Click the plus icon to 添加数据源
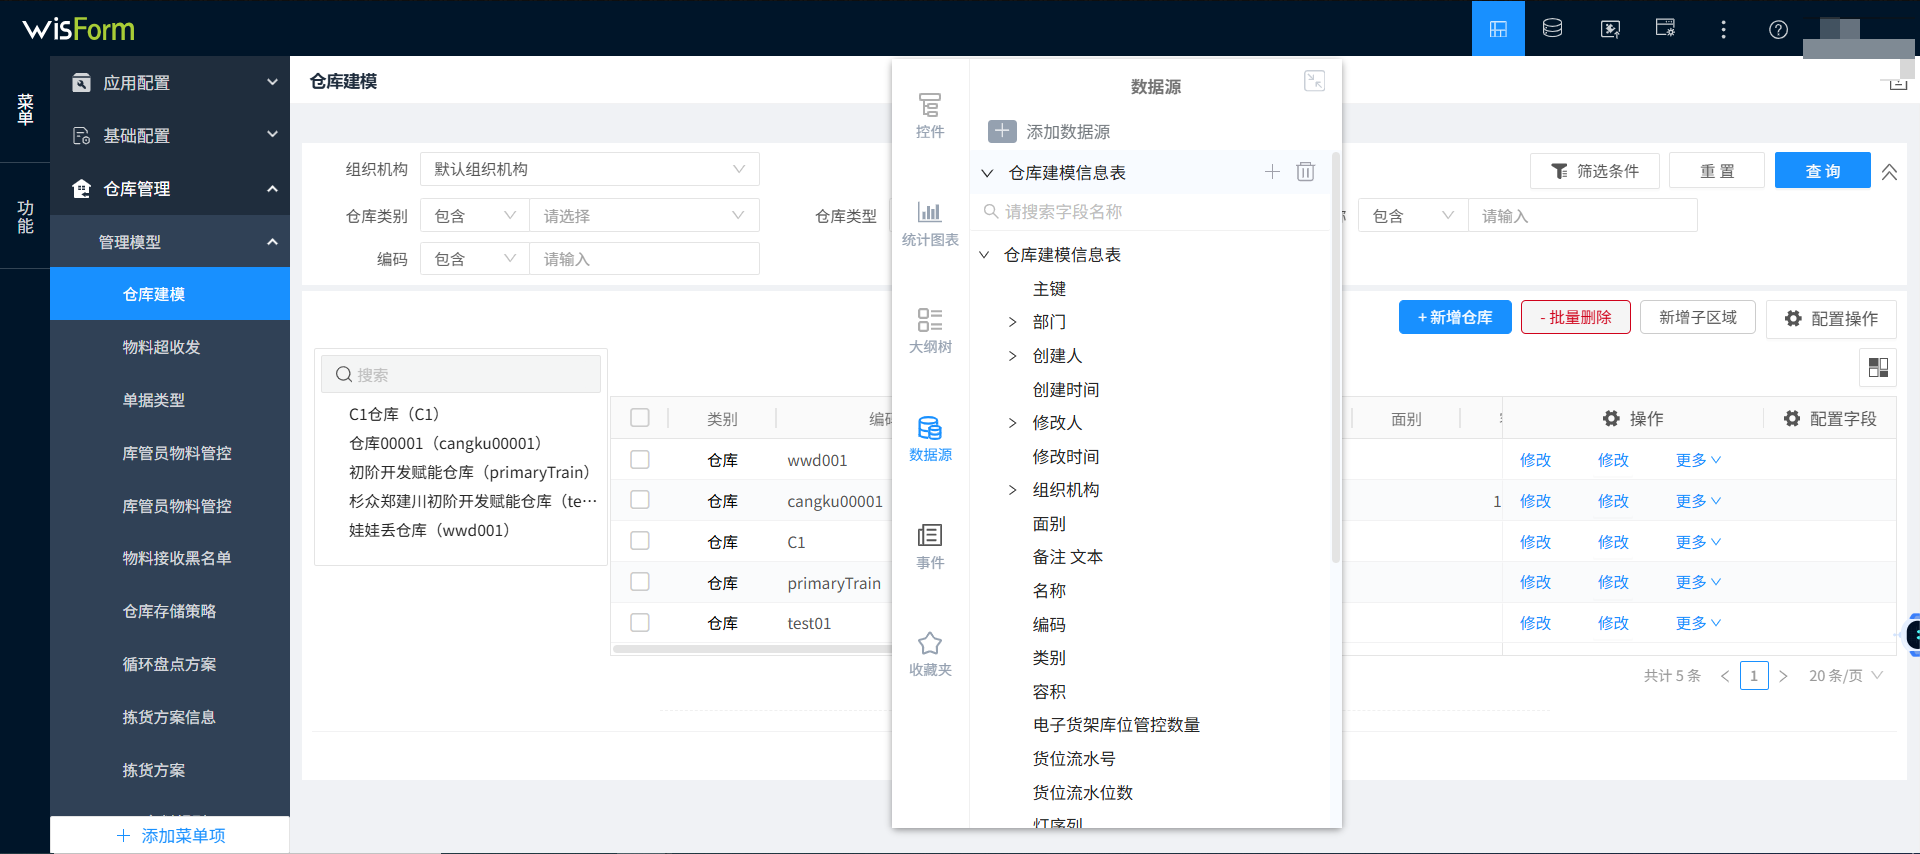1920x854 pixels. pos(1002,131)
